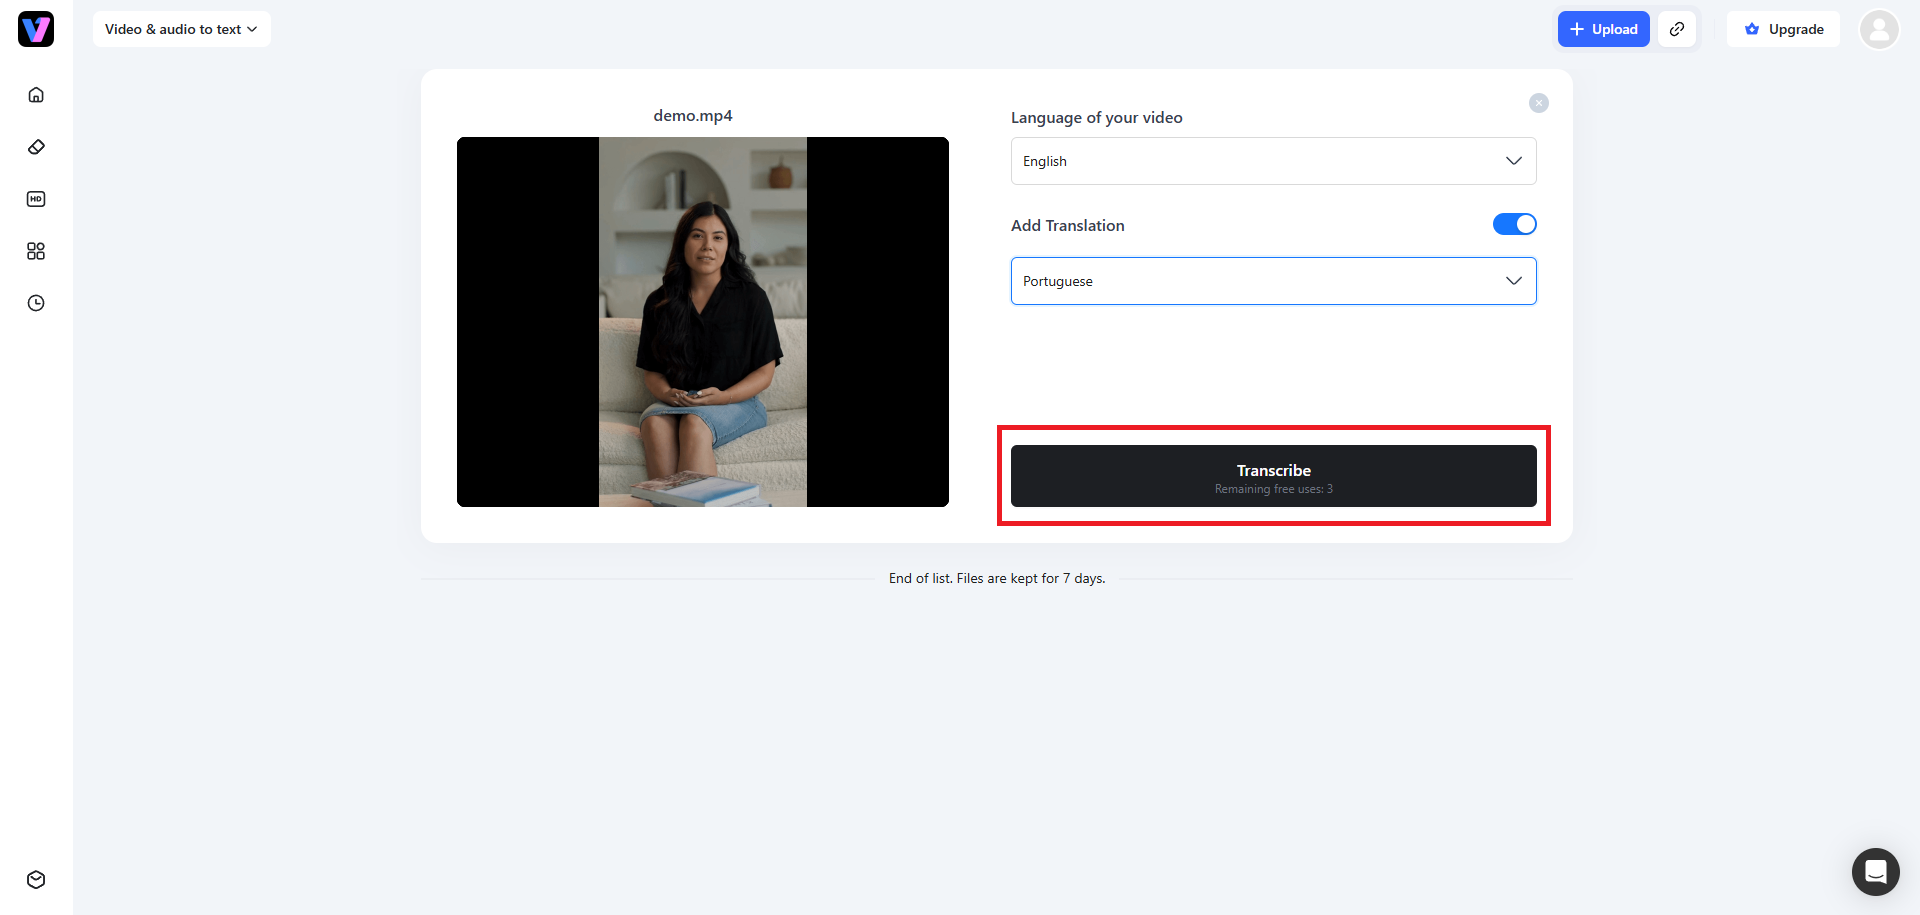Viewport: 1920px width, 915px height.
Task: Click the Language of your video label
Action: 1097,118
